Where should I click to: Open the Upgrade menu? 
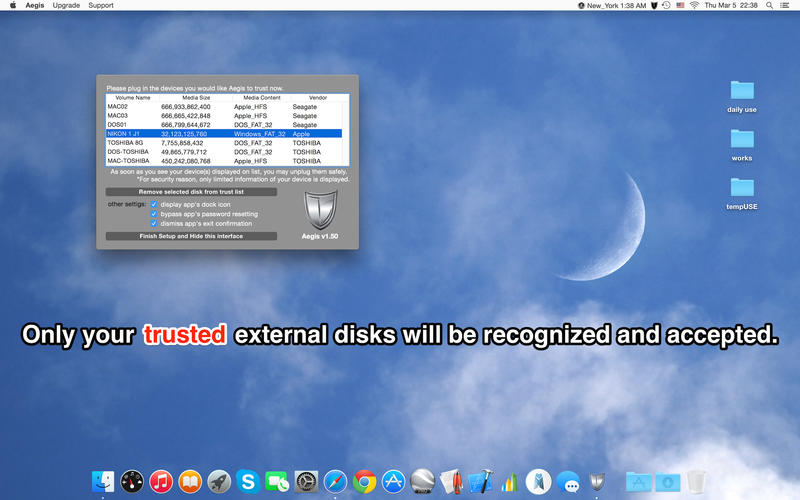click(66, 5)
